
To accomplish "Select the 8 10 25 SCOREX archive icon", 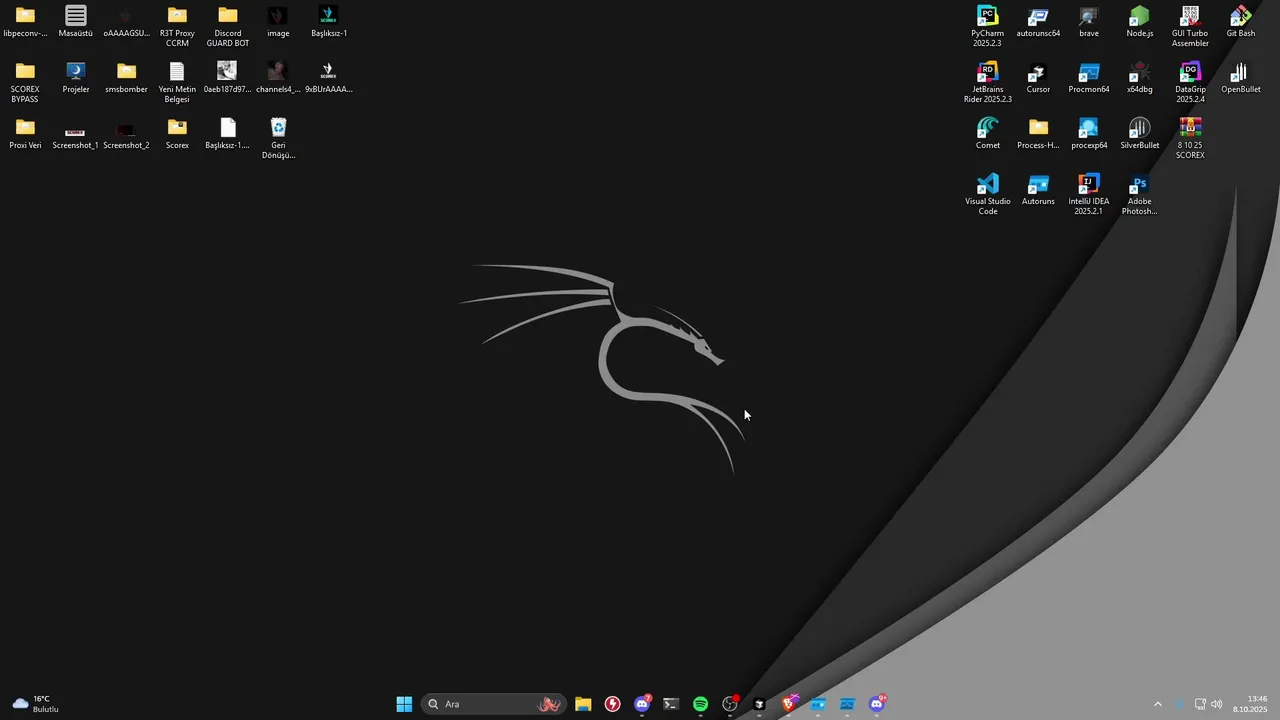I will pos(1190,138).
